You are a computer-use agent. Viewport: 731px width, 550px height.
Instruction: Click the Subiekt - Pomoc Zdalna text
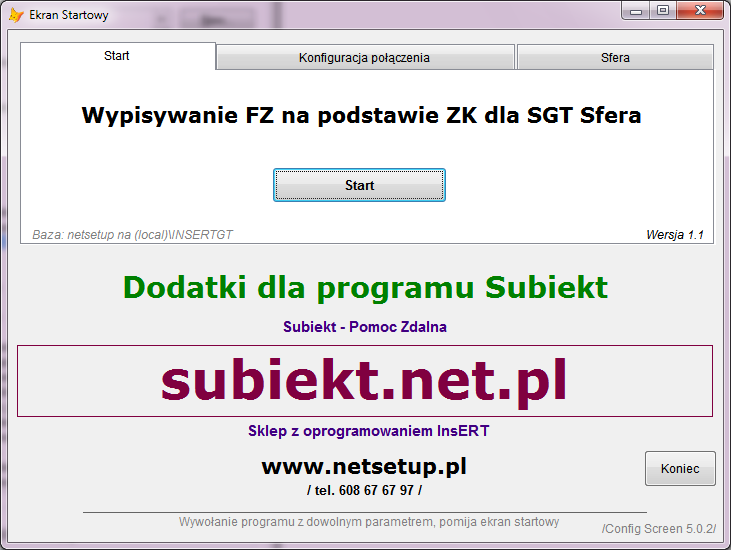coord(365,327)
